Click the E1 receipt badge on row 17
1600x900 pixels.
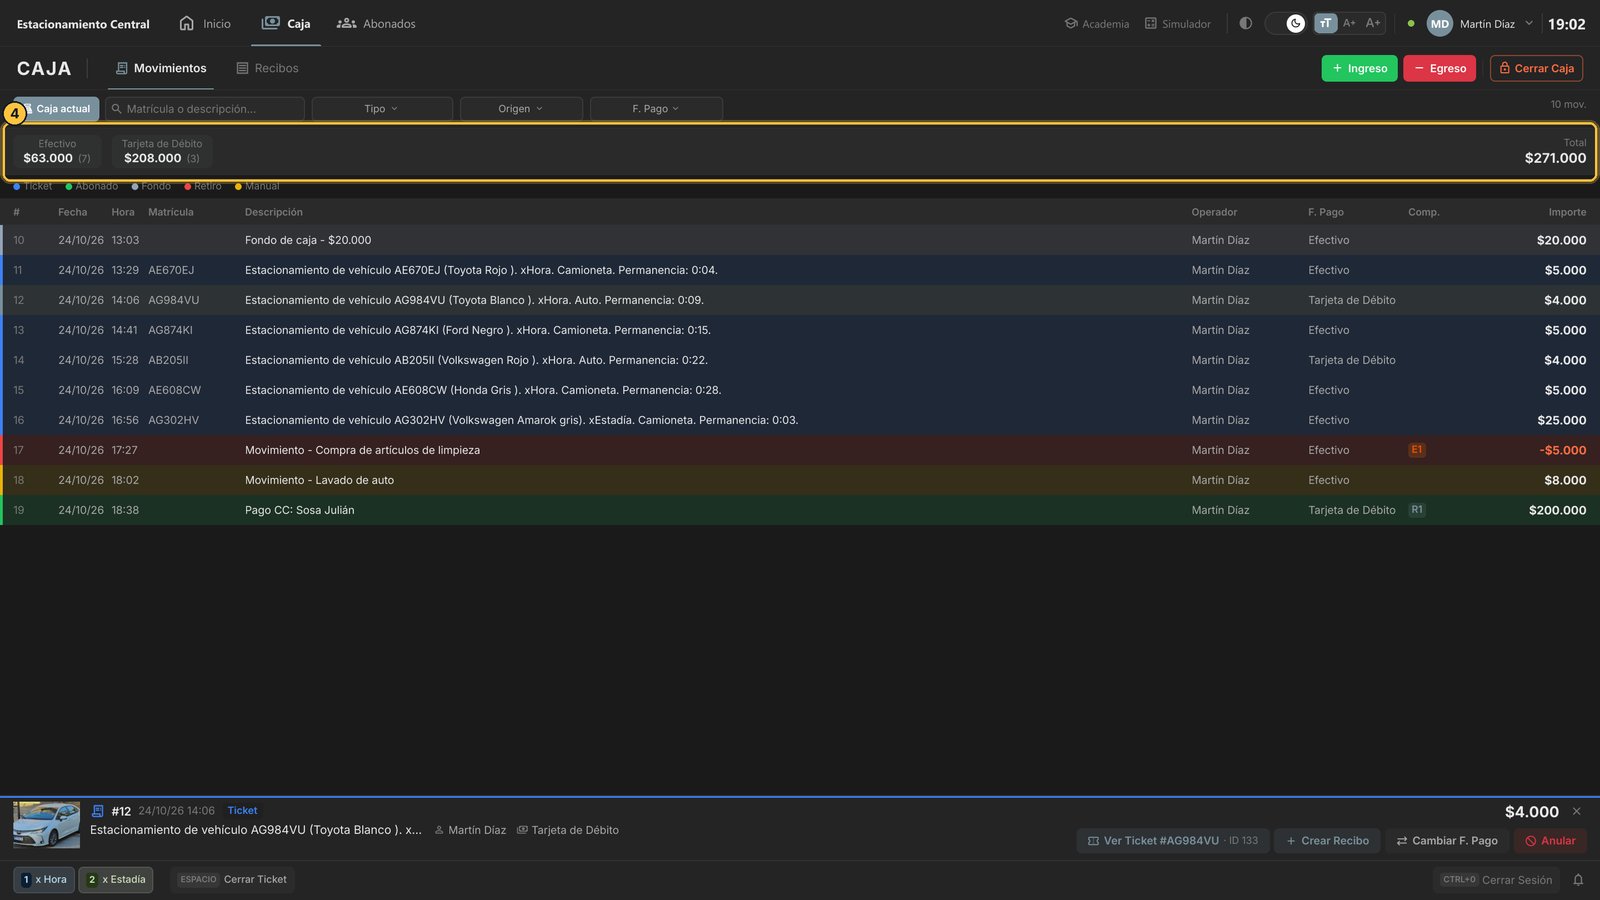(1416, 450)
